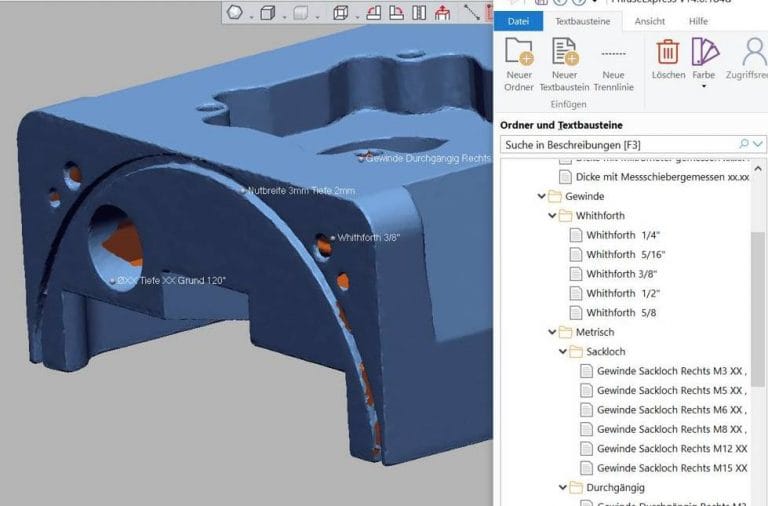Collapse the Gewinde folder chevron
The height and width of the screenshot is (506, 768).
click(x=542, y=196)
